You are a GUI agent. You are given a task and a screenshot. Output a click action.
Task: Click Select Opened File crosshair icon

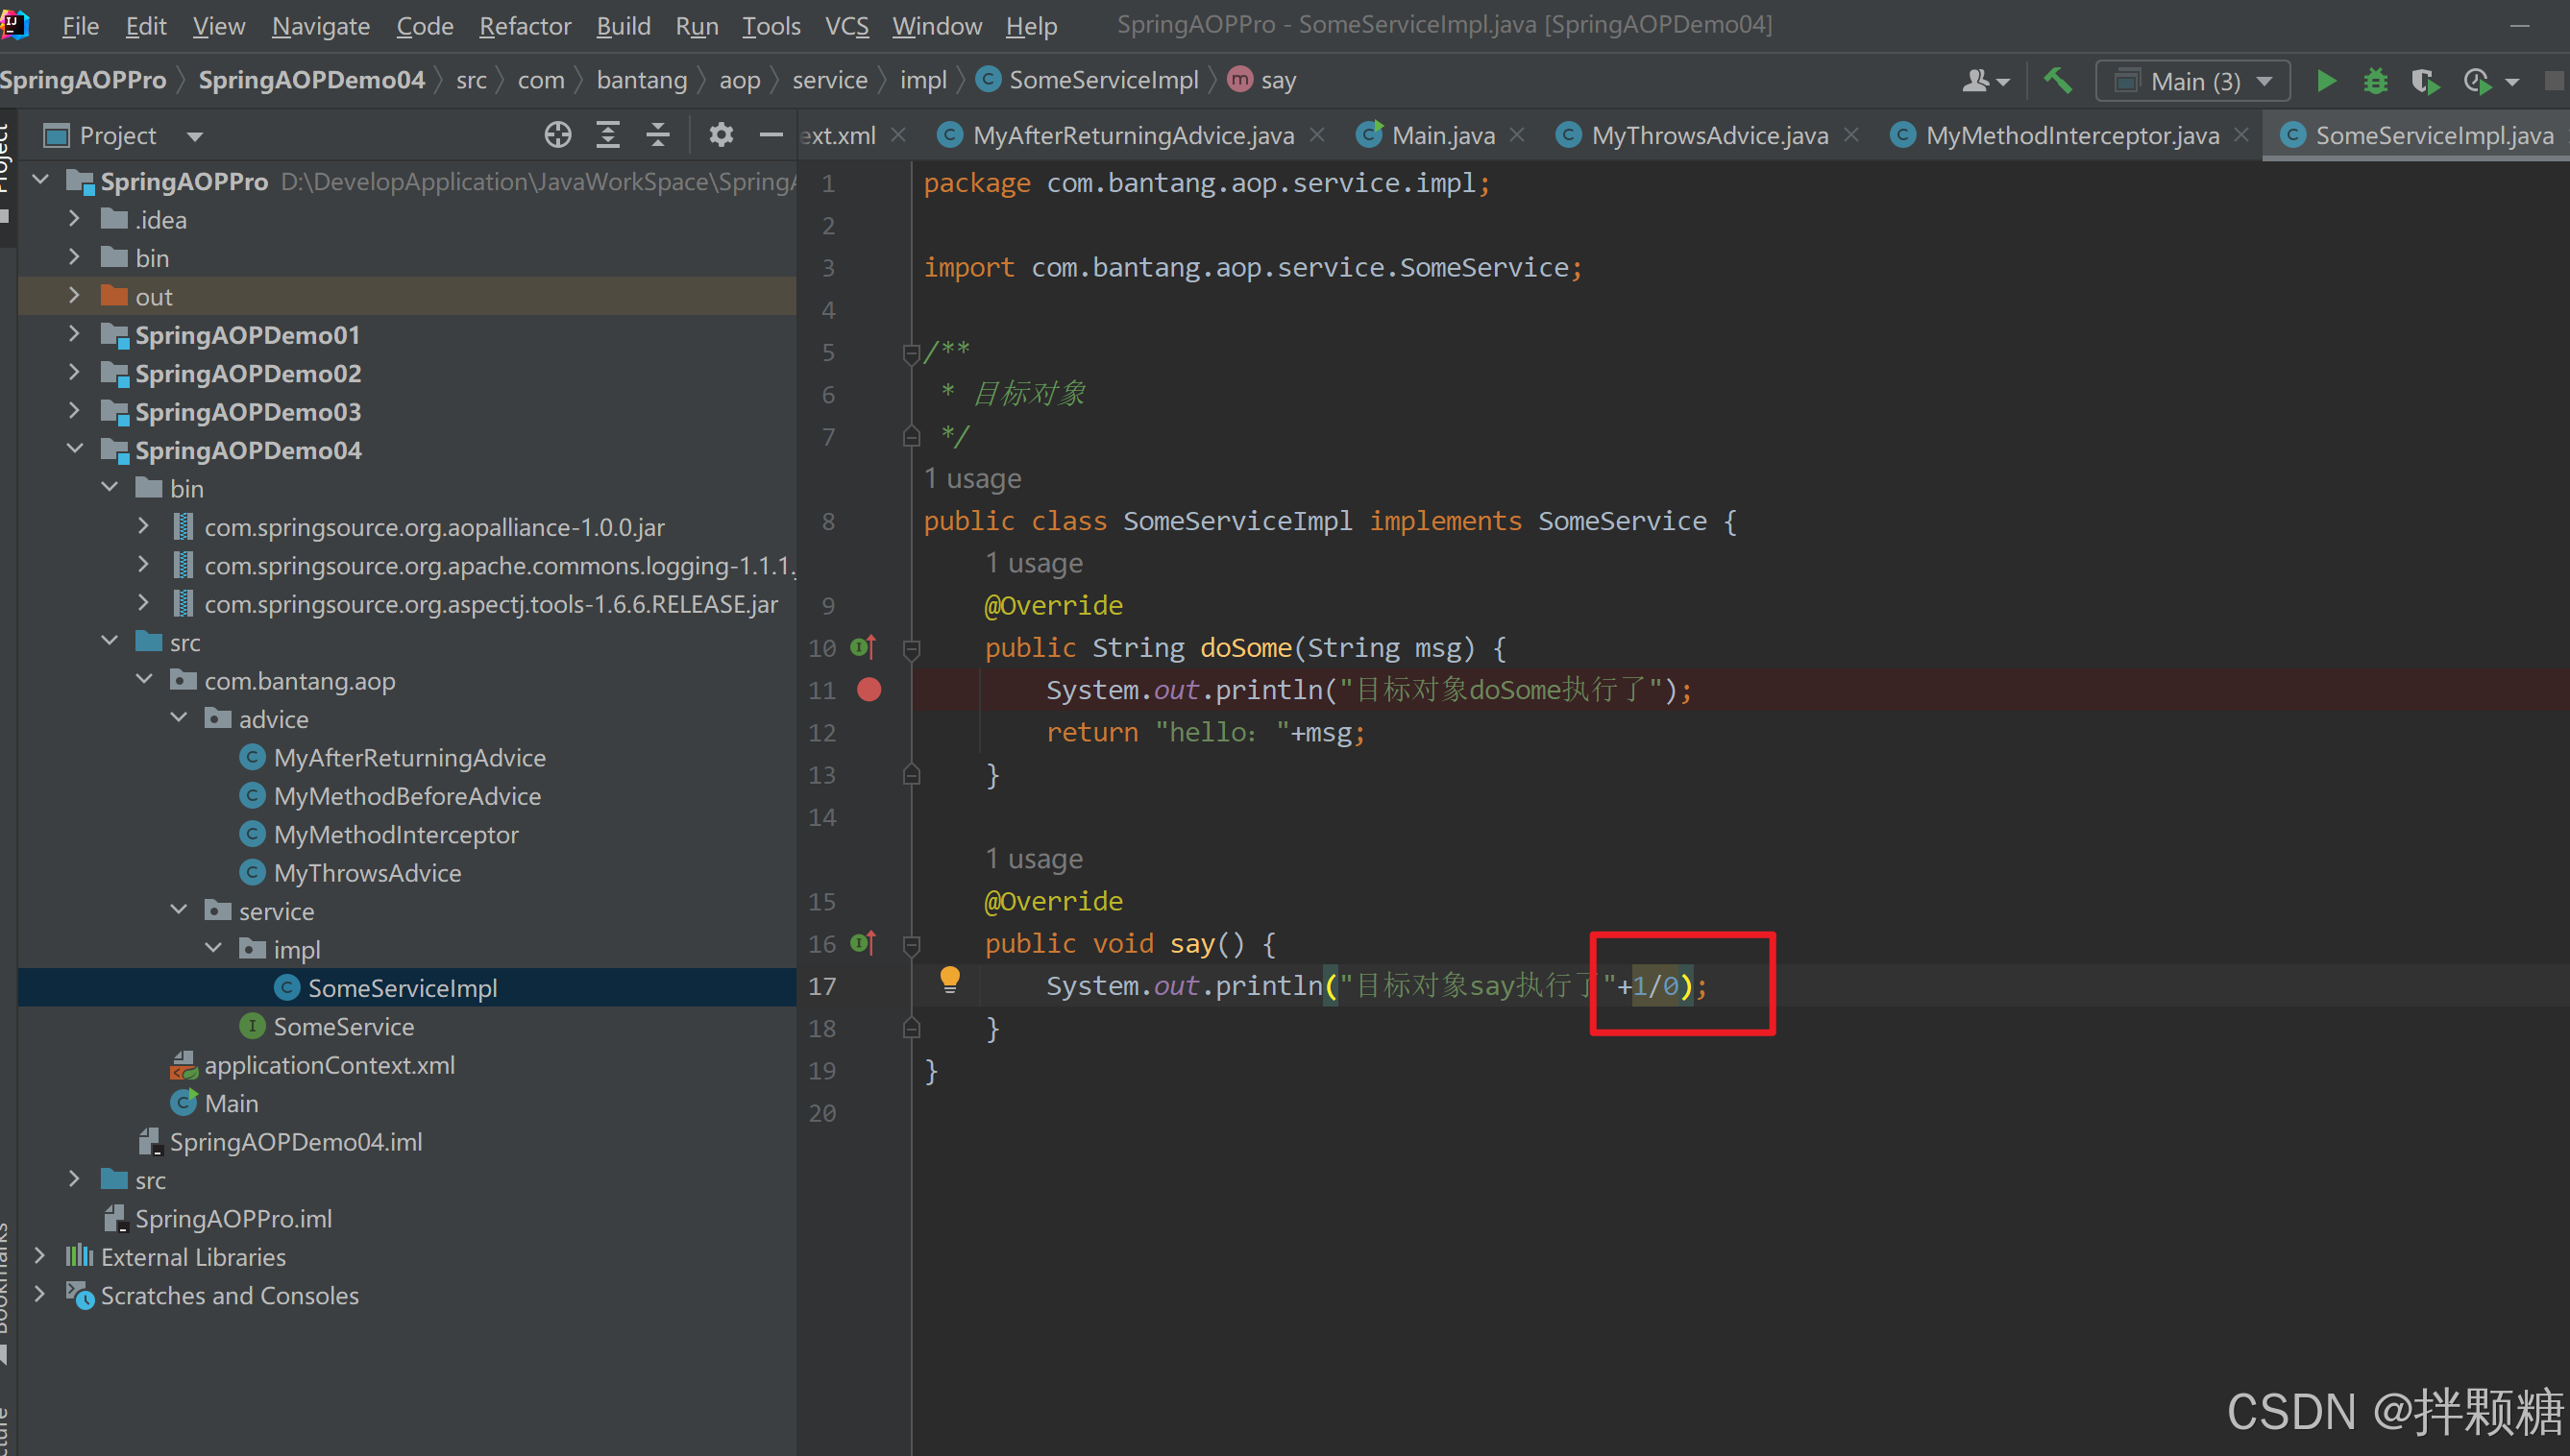click(x=557, y=135)
